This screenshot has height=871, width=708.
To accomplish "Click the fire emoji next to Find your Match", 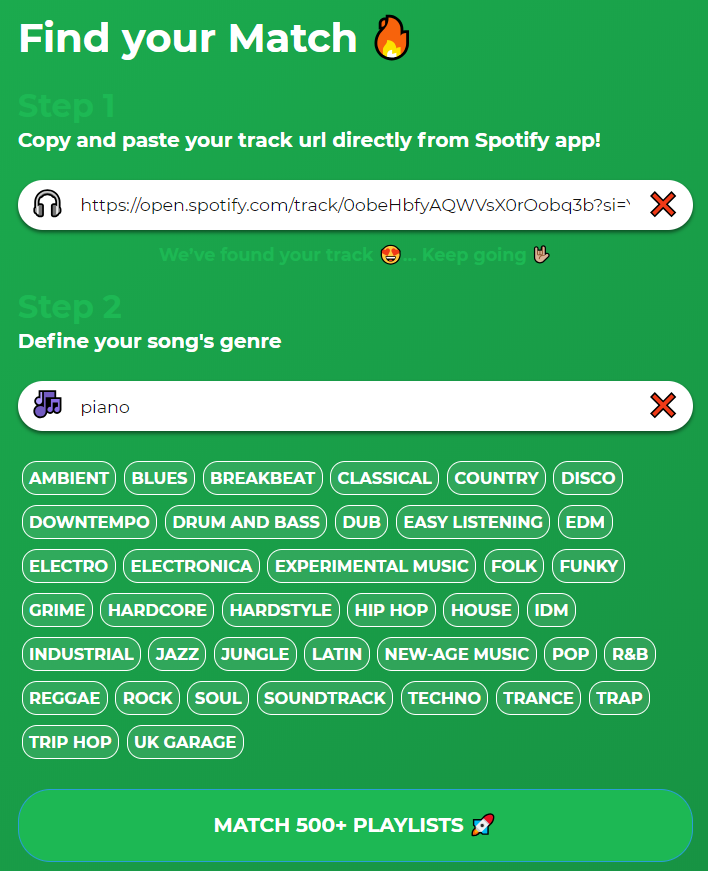I will (392, 38).
